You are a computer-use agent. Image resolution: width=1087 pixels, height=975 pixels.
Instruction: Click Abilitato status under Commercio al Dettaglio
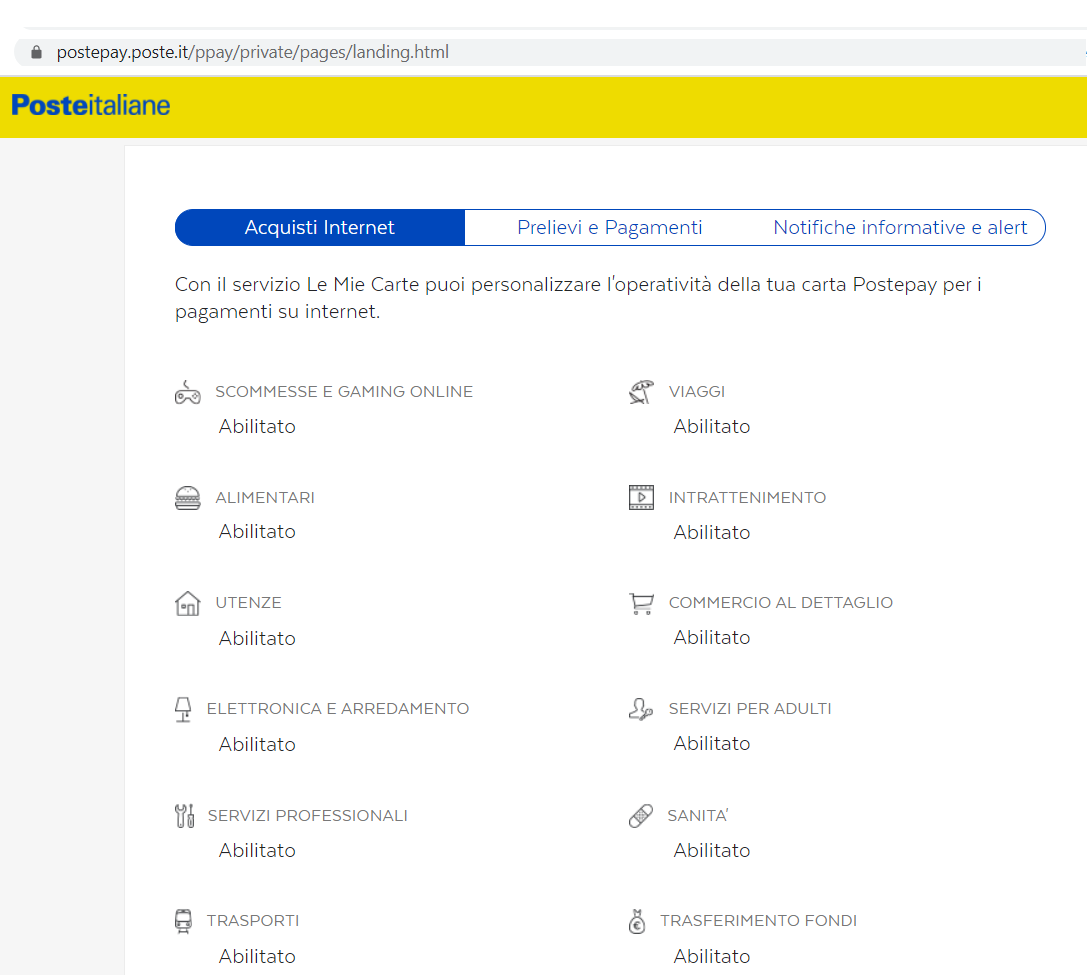coord(712,638)
